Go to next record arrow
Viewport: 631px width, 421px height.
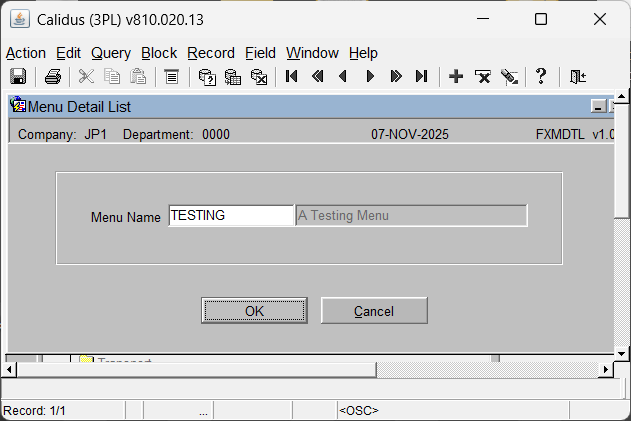[370, 76]
